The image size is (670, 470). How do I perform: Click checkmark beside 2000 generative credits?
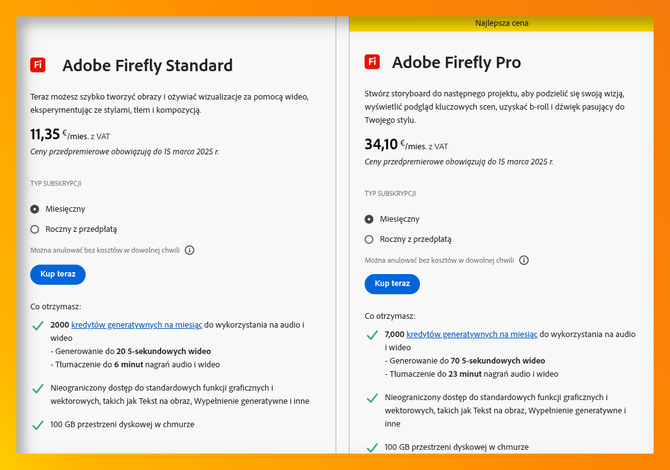(x=38, y=326)
